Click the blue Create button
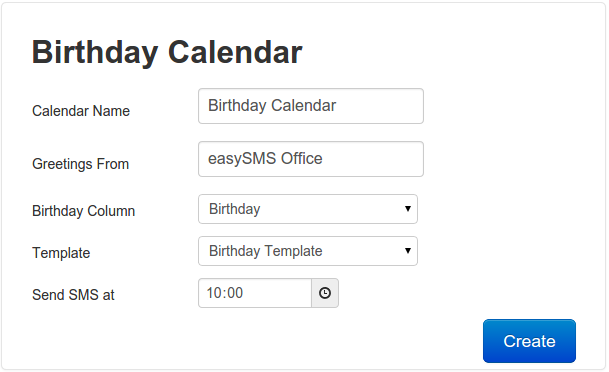The height and width of the screenshot is (372, 609). click(529, 341)
